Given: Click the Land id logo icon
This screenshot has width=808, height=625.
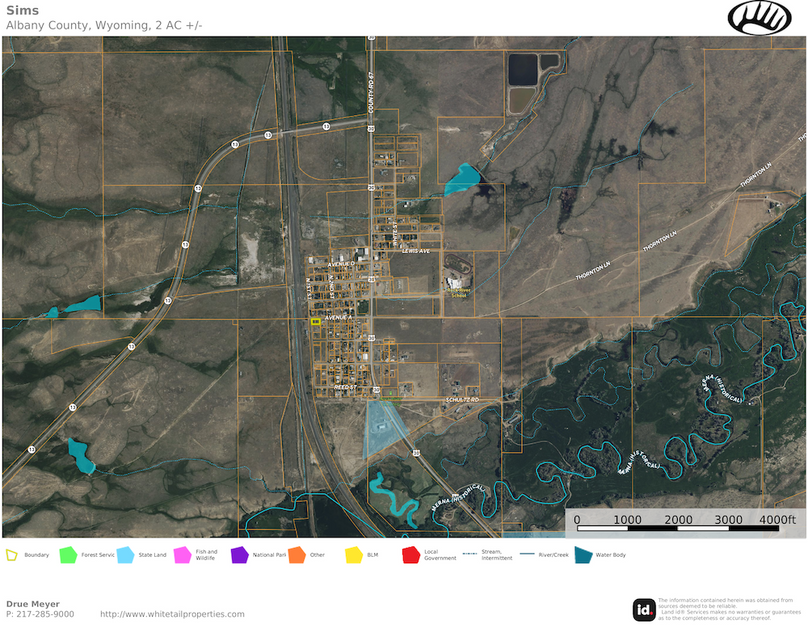Looking at the screenshot, I should click(x=644, y=608).
